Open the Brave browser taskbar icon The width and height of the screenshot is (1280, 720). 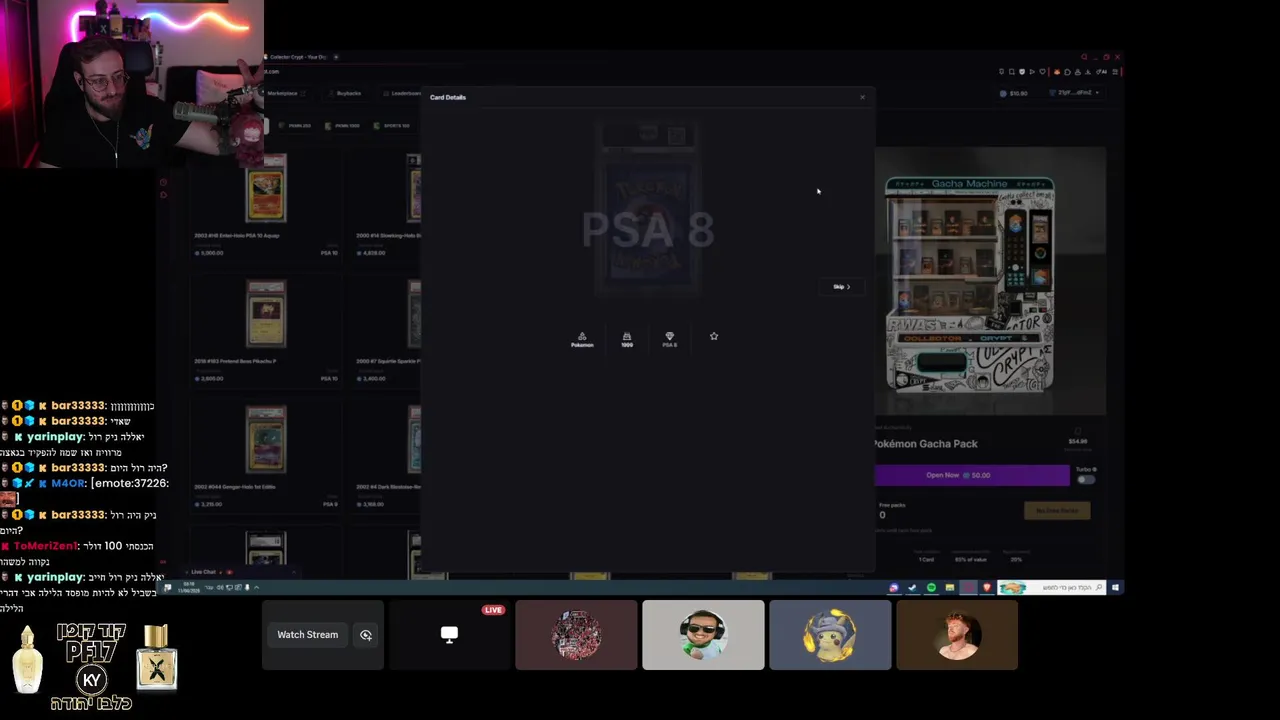click(x=987, y=588)
